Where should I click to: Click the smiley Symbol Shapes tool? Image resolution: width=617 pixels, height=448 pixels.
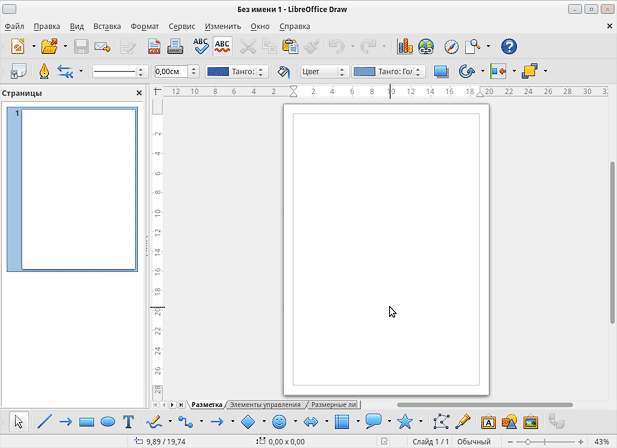point(279,422)
